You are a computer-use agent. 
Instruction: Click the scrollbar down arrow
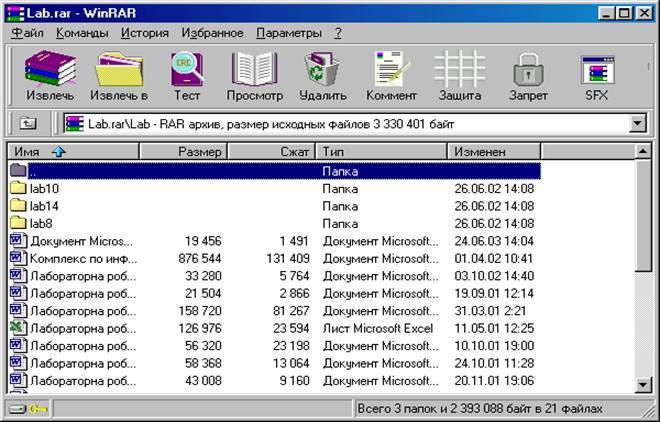pyautogui.click(x=643, y=384)
